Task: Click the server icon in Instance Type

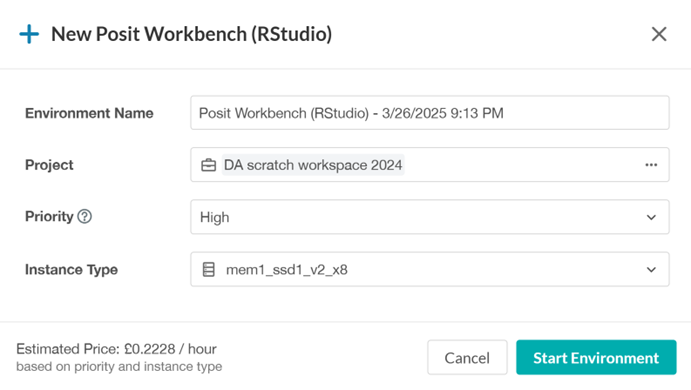Action: (x=208, y=269)
